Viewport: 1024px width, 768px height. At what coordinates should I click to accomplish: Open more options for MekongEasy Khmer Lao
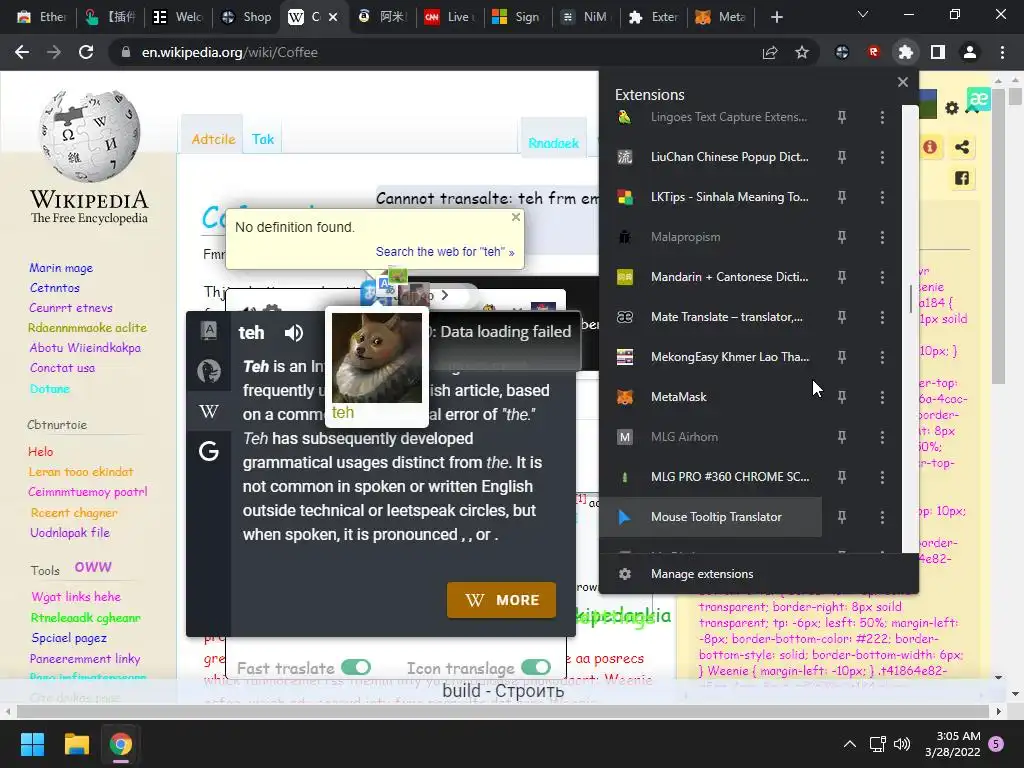coord(882,357)
